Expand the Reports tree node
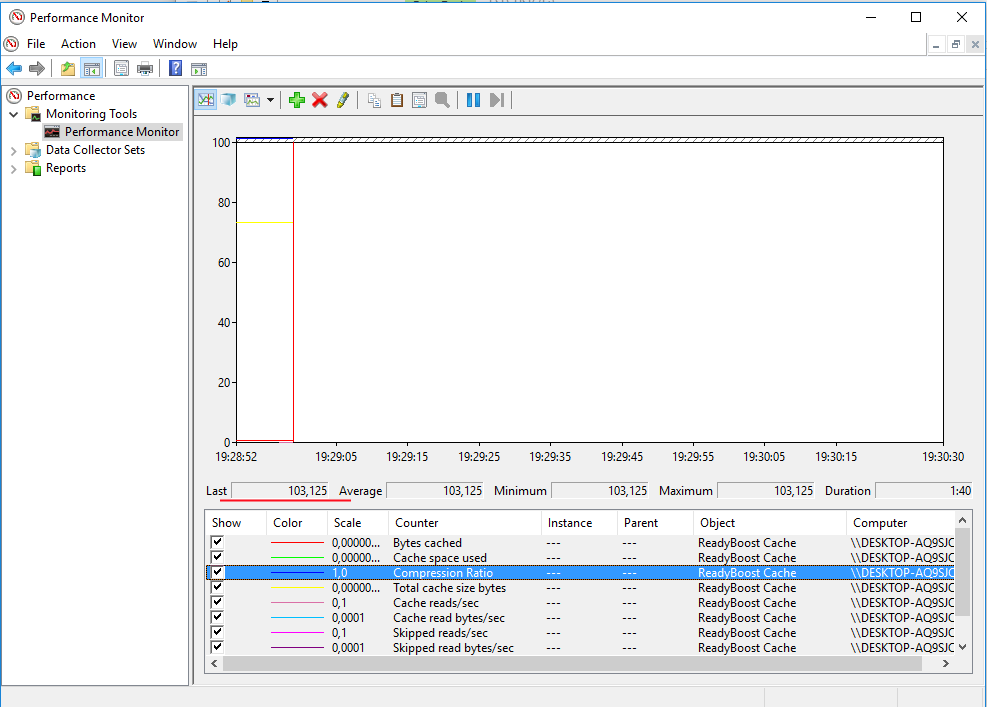Screen dimensions: 987x707 pyautogui.click(x=13, y=169)
